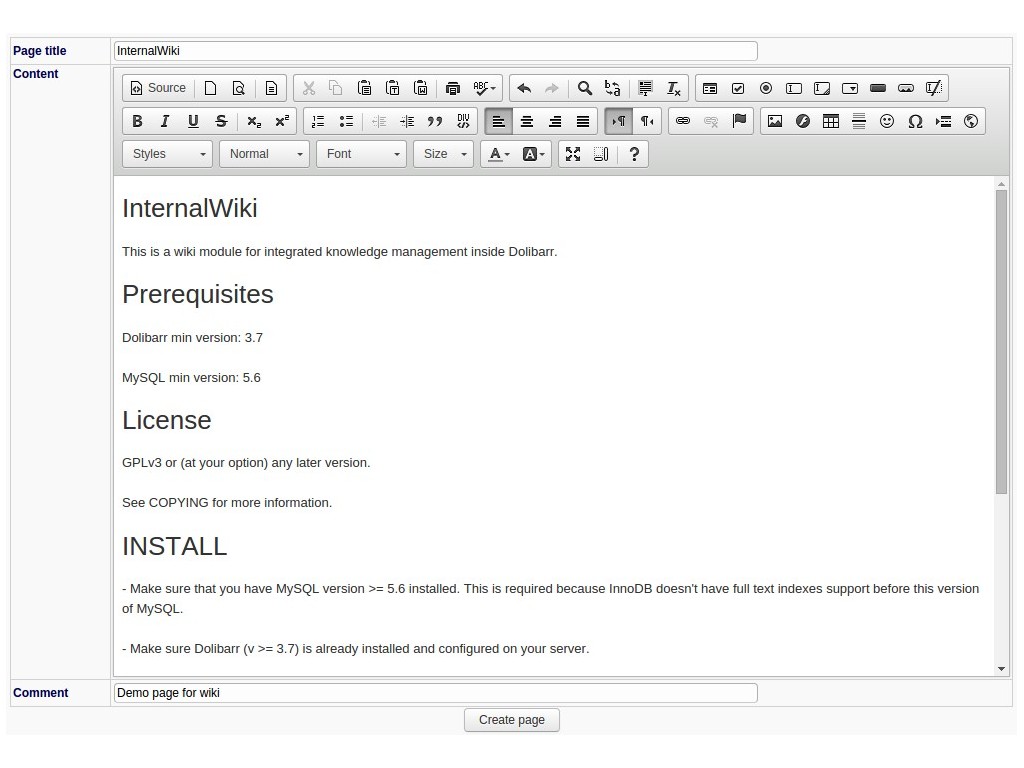Insert a hyperlink

pos(682,121)
